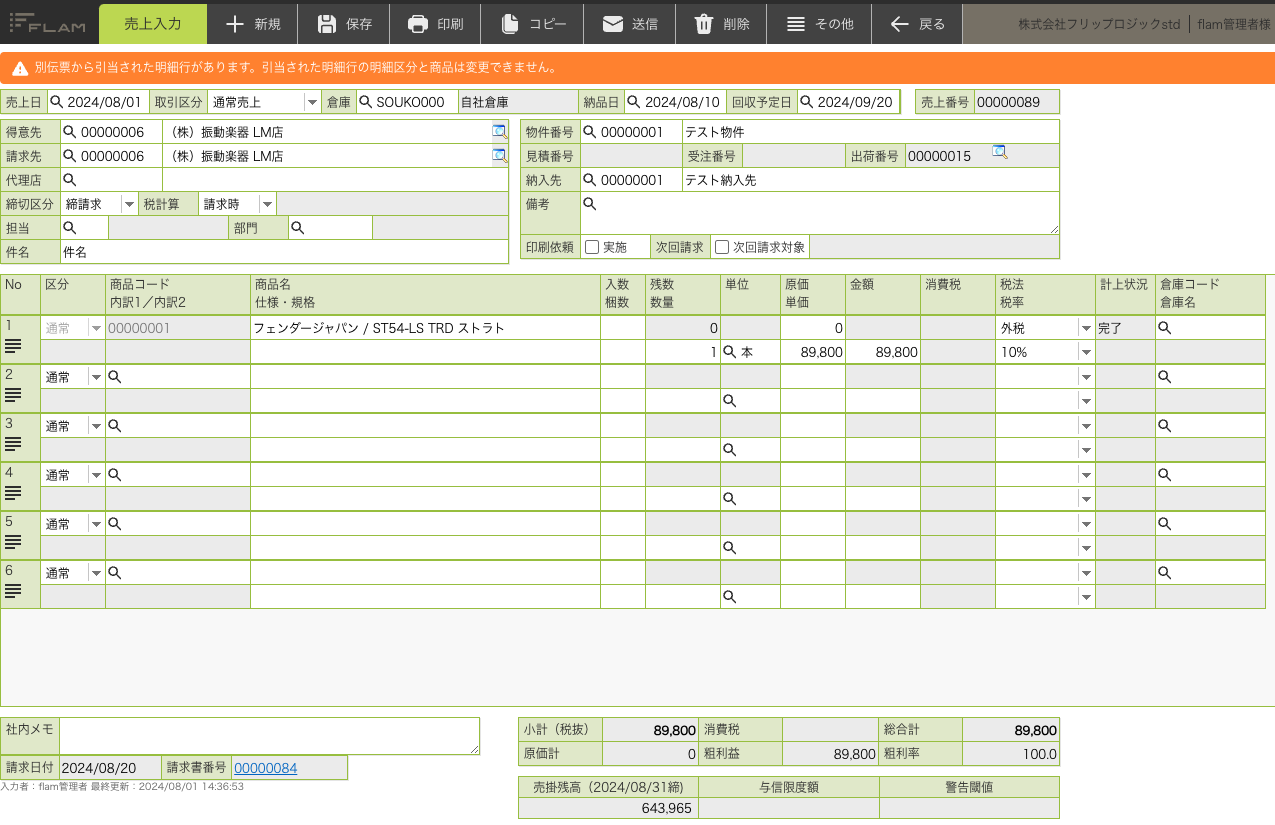Open 備考 search magnifier icon
Image resolution: width=1275 pixels, height=825 pixels.
[589, 204]
